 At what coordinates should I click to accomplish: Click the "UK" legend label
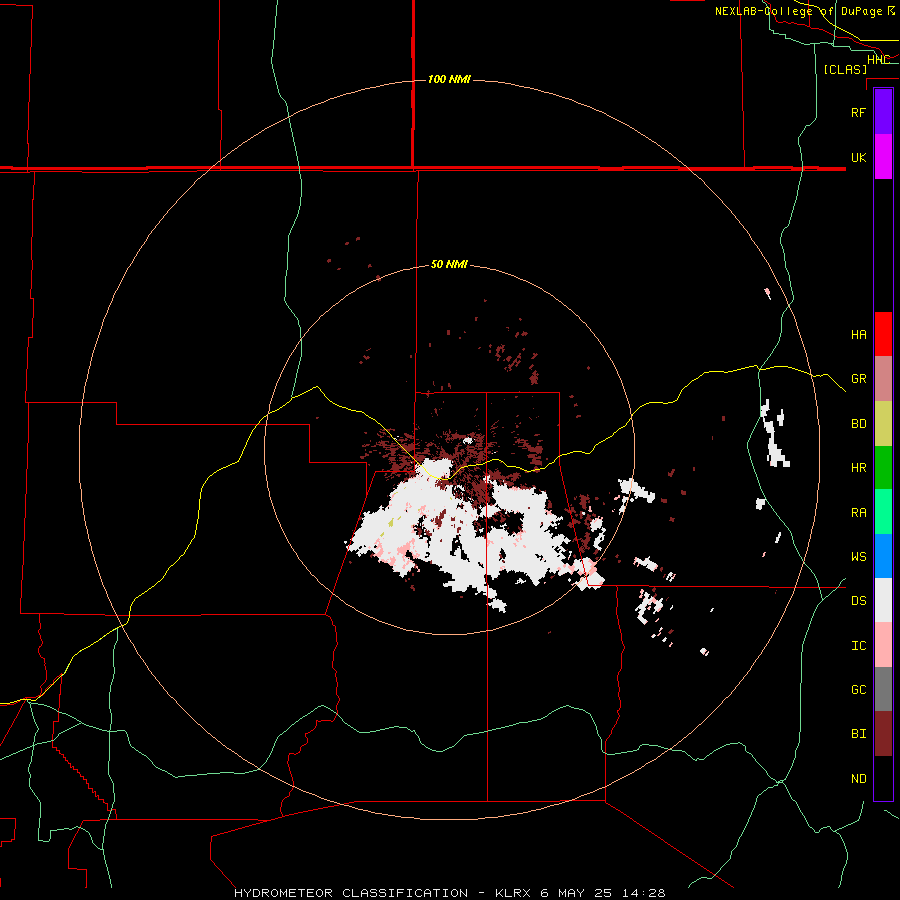858,157
